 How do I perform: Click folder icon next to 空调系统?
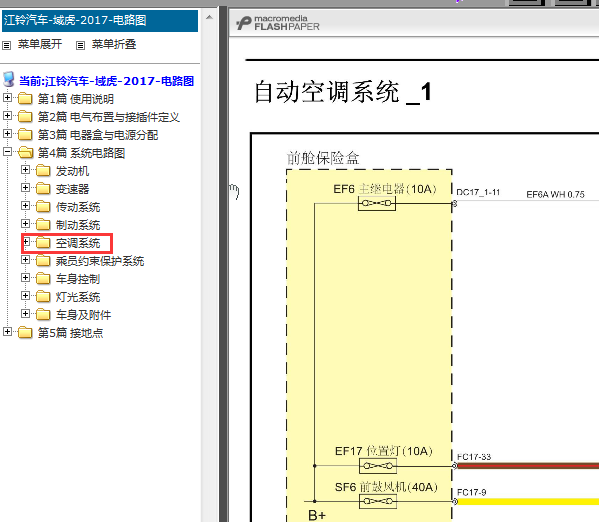pos(43,242)
